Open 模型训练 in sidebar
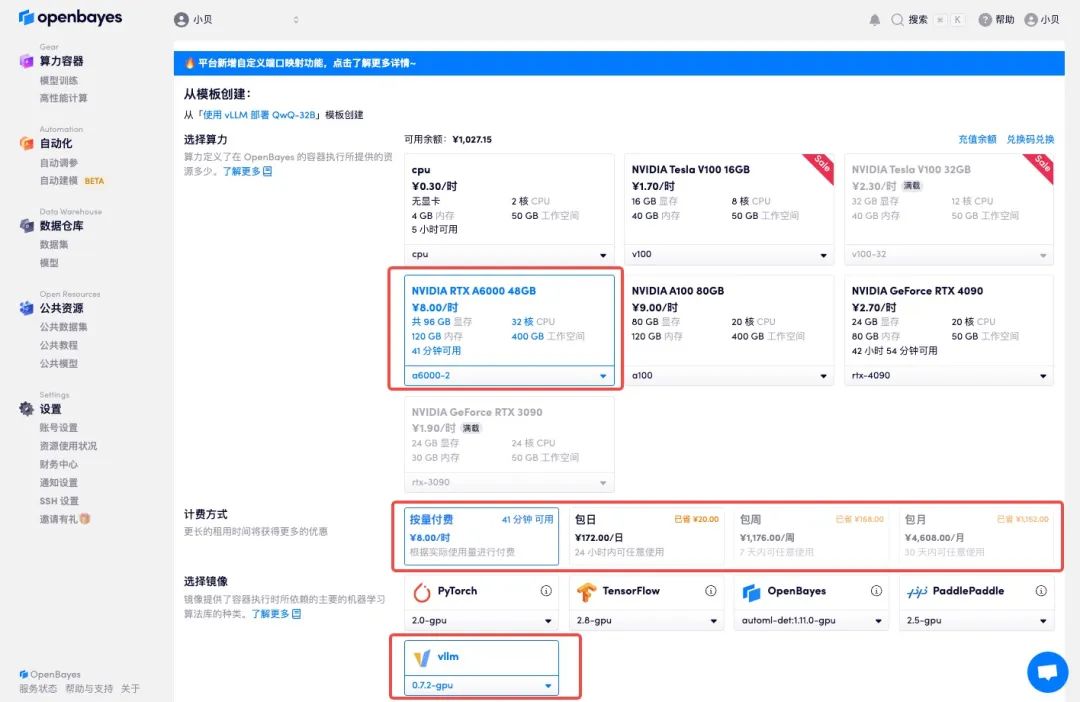This screenshot has height=702, width=1080. pos(59,81)
